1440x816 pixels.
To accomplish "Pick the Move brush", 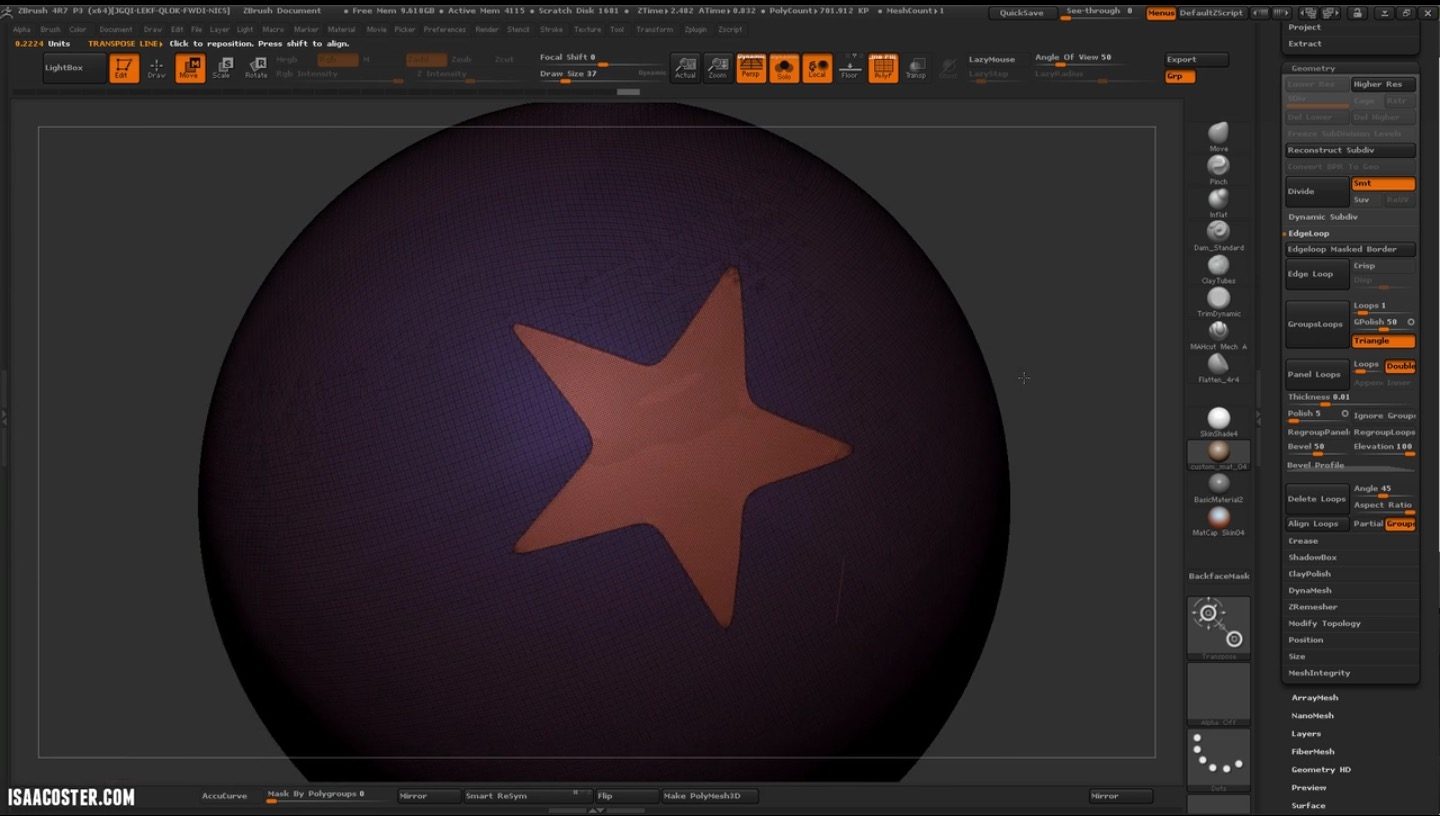I will click(x=1218, y=135).
